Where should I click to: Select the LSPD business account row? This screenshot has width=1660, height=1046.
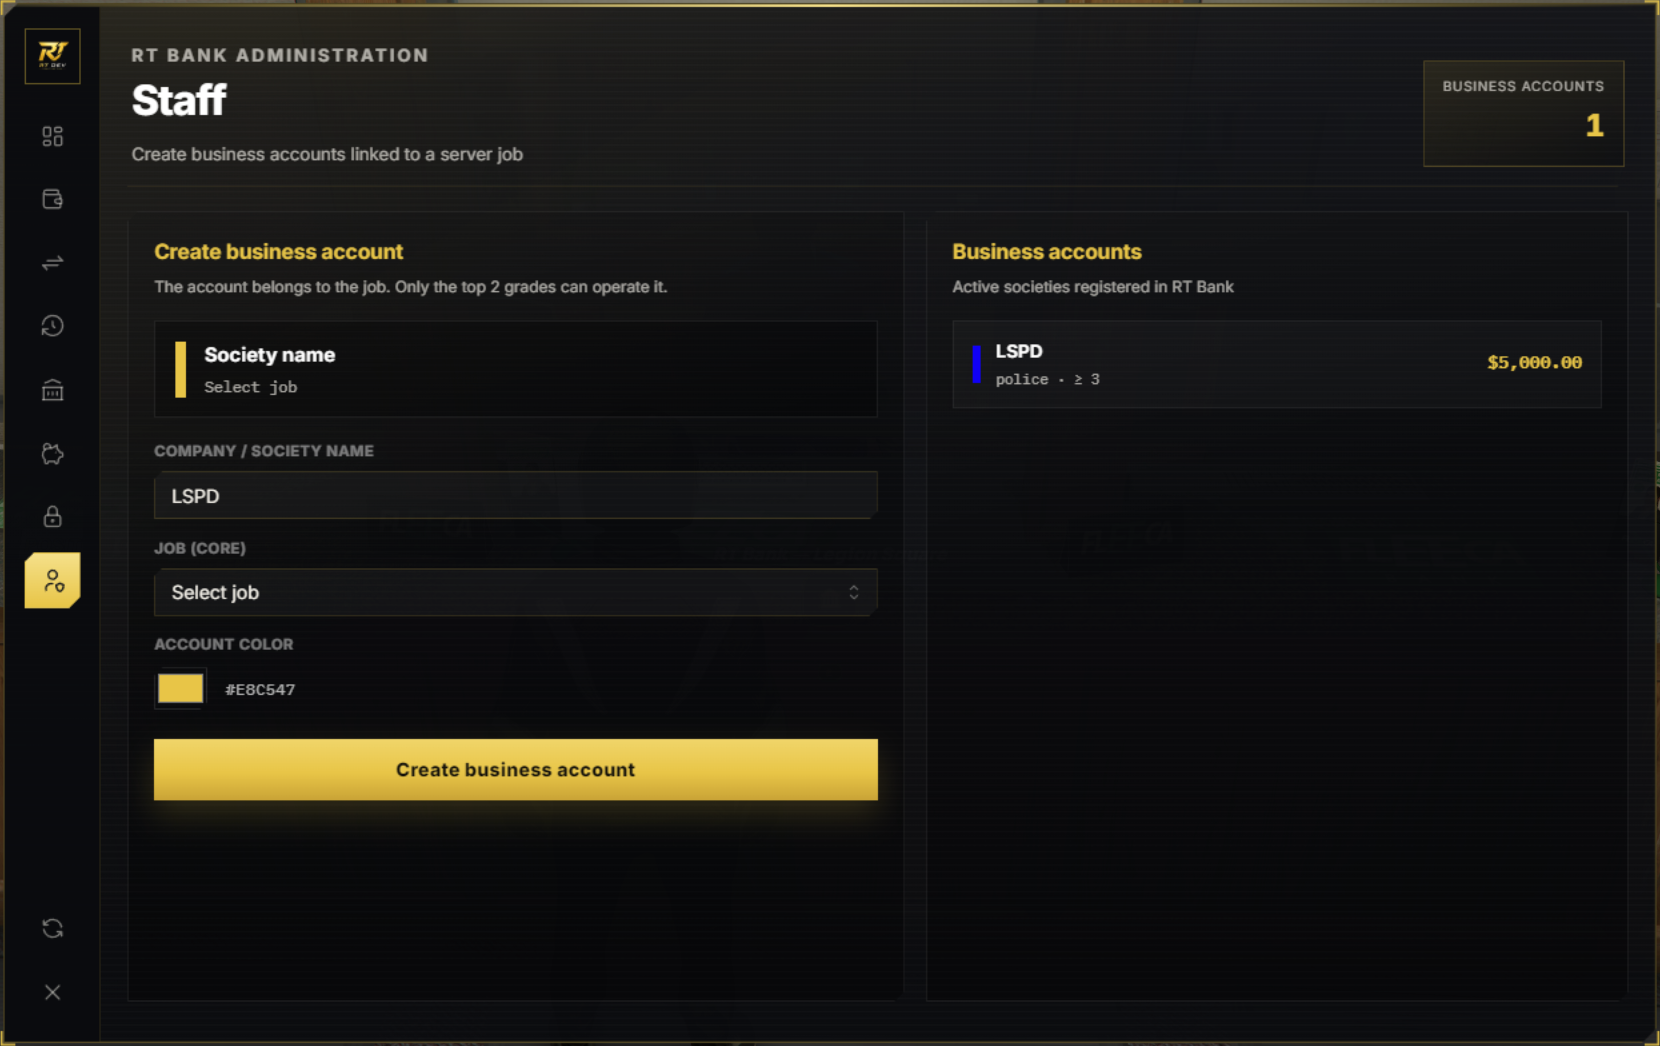[x=1277, y=364]
